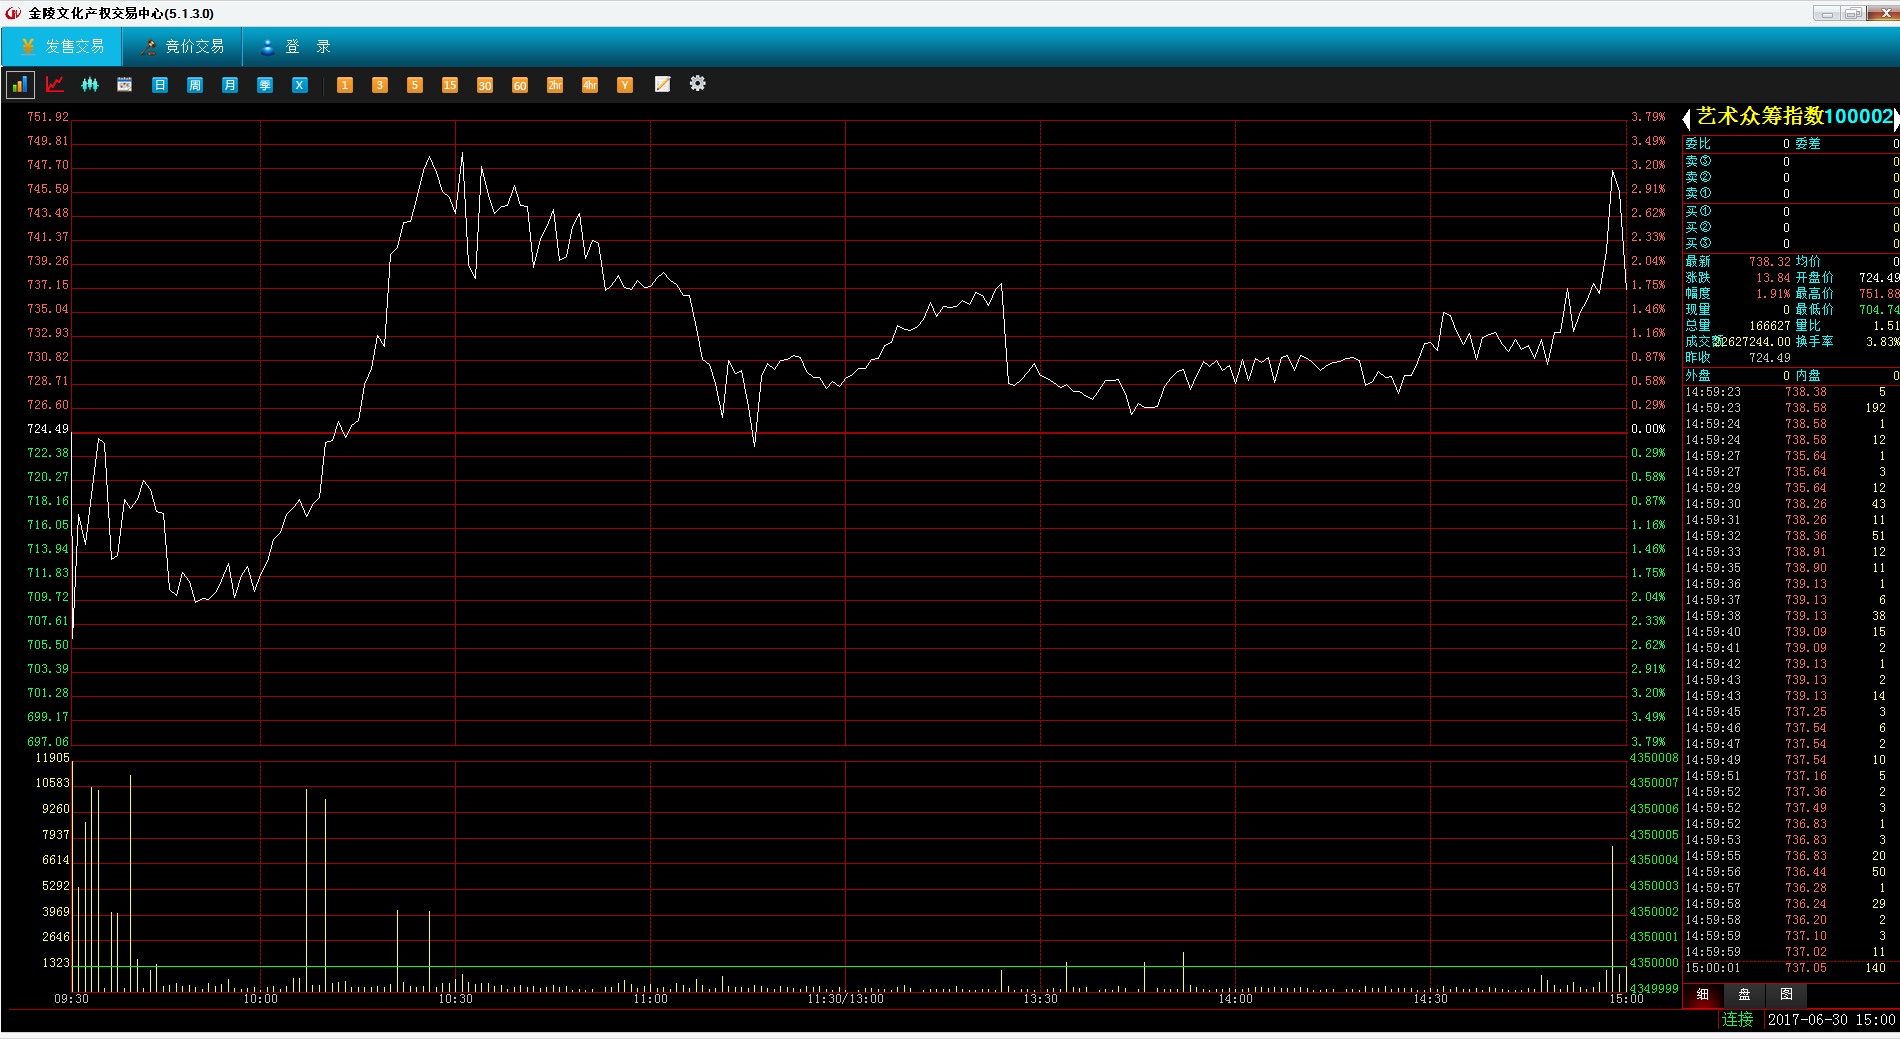Go to next instrument with right arrow

click(x=1895, y=119)
